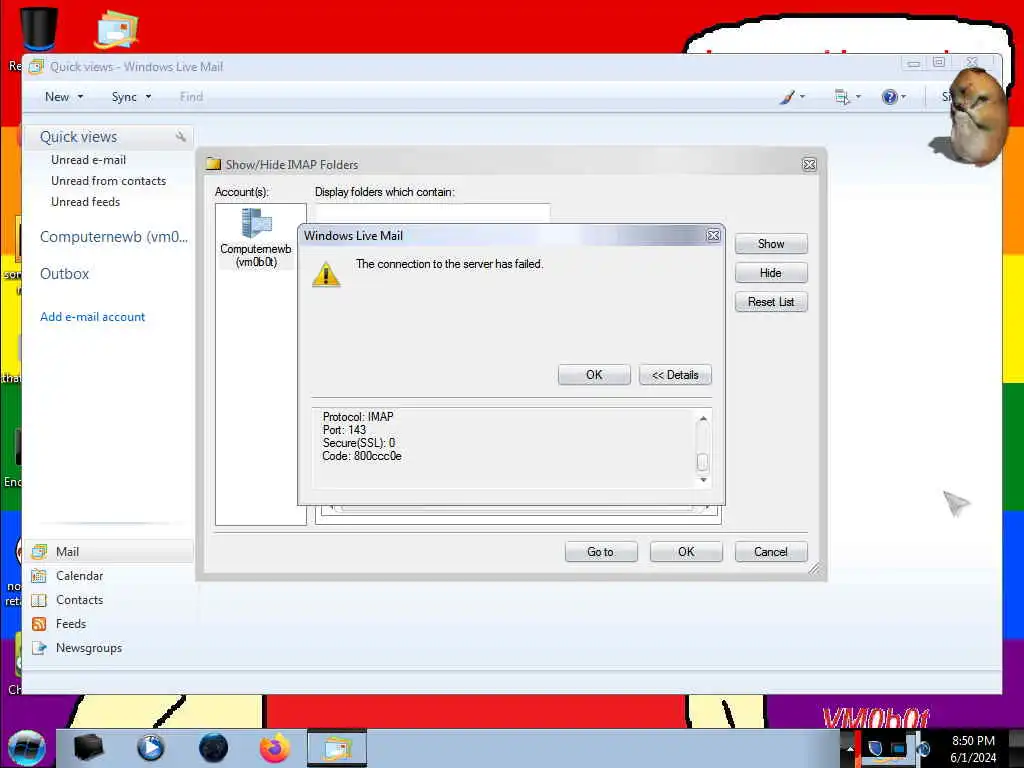Cancel the Show/Hide IMAP Folders dialog
The width and height of the screenshot is (1024, 768).
click(x=771, y=552)
